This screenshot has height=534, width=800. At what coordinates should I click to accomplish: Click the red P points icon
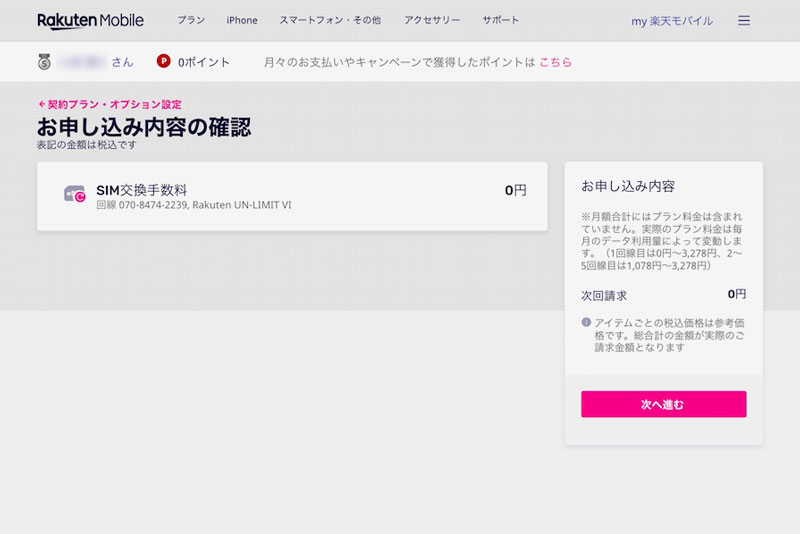coord(163,61)
